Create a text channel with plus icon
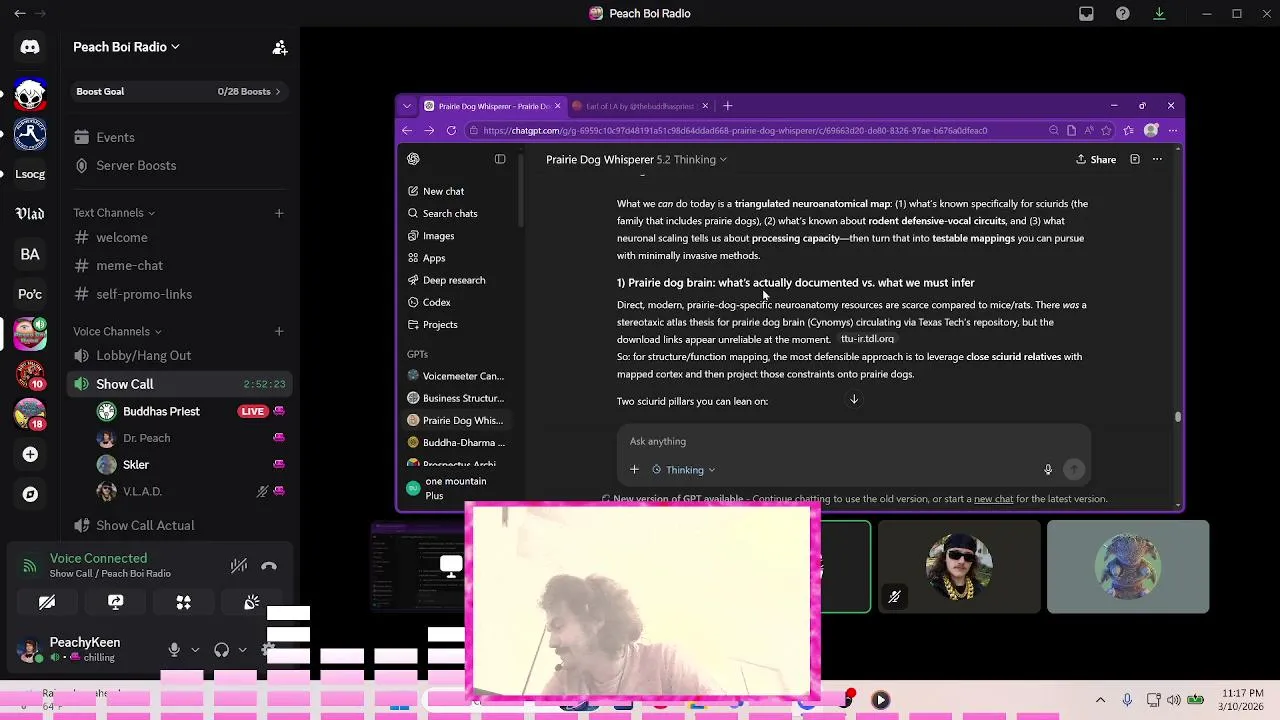1280x720 pixels. [x=279, y=213]
